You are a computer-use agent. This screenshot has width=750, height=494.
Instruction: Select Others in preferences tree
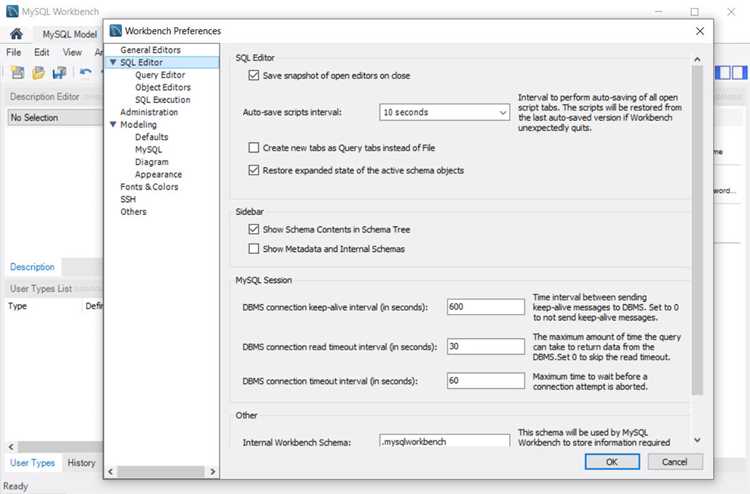point(133,211)
